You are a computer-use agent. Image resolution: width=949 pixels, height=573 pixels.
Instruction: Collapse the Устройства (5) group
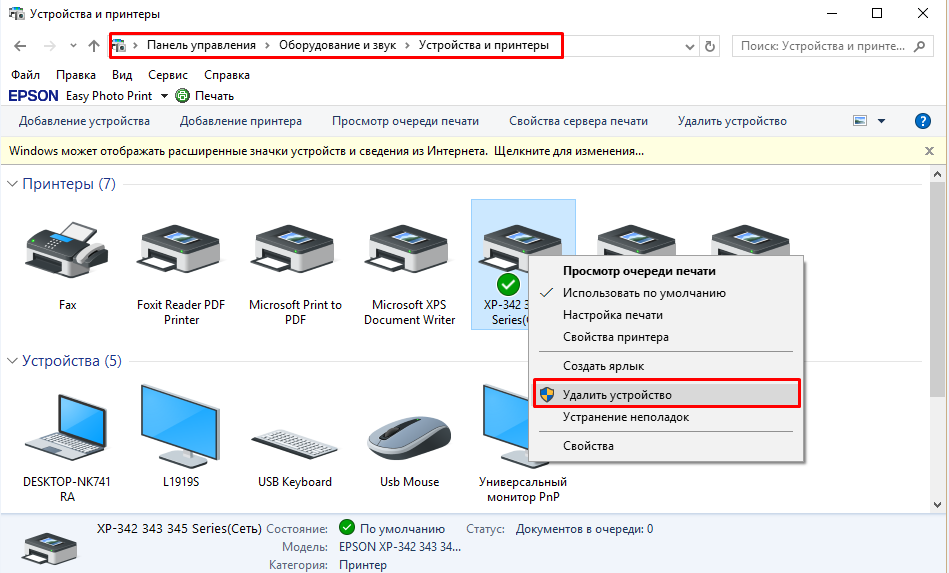tap(12, 361)
